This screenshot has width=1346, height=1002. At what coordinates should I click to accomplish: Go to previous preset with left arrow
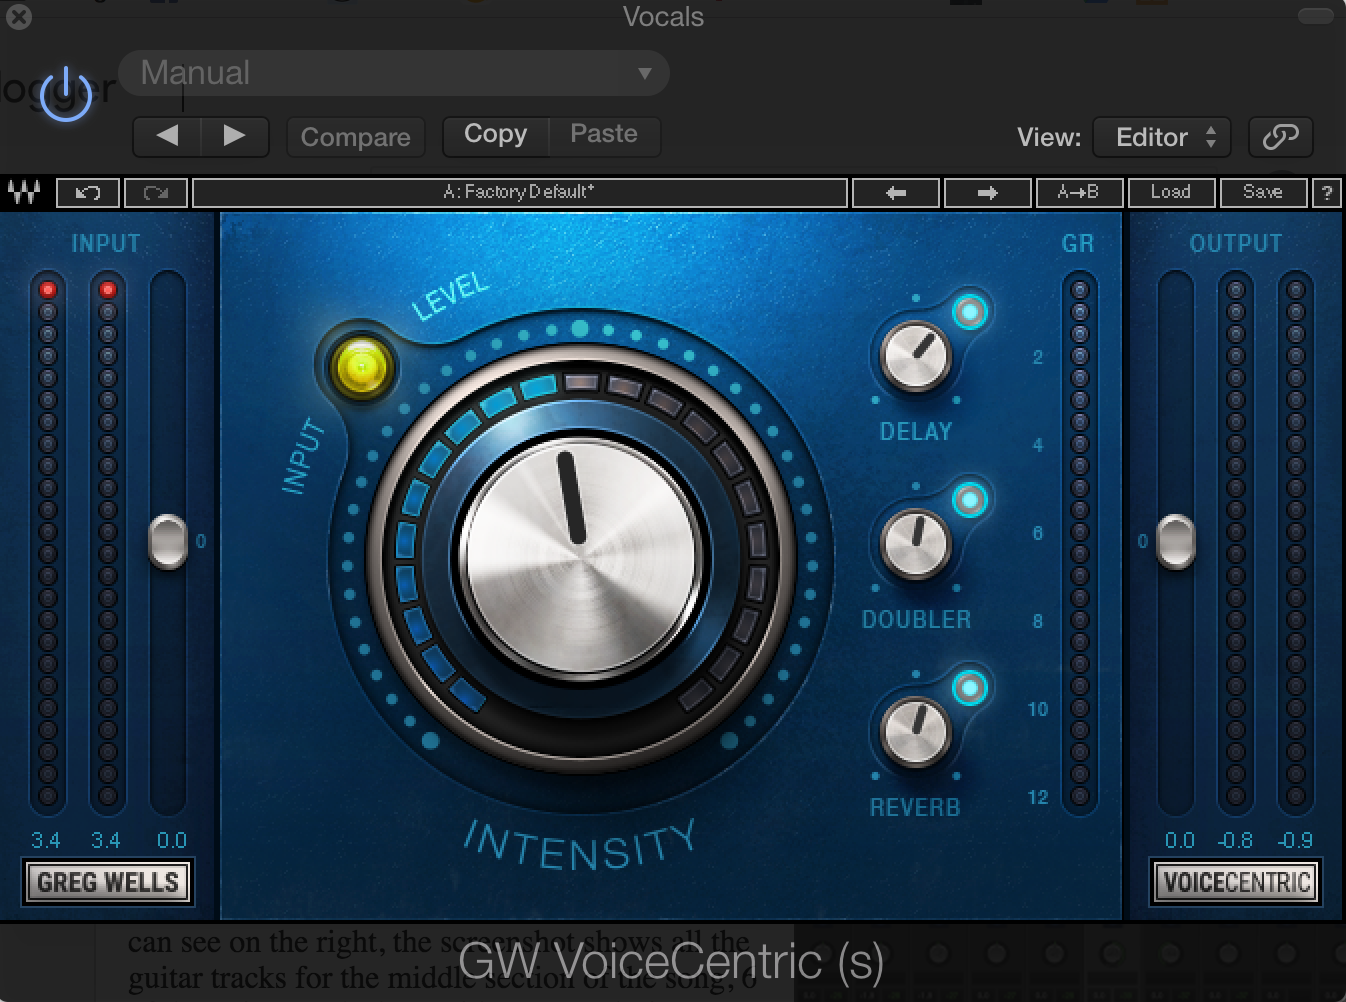pos(167,136)
